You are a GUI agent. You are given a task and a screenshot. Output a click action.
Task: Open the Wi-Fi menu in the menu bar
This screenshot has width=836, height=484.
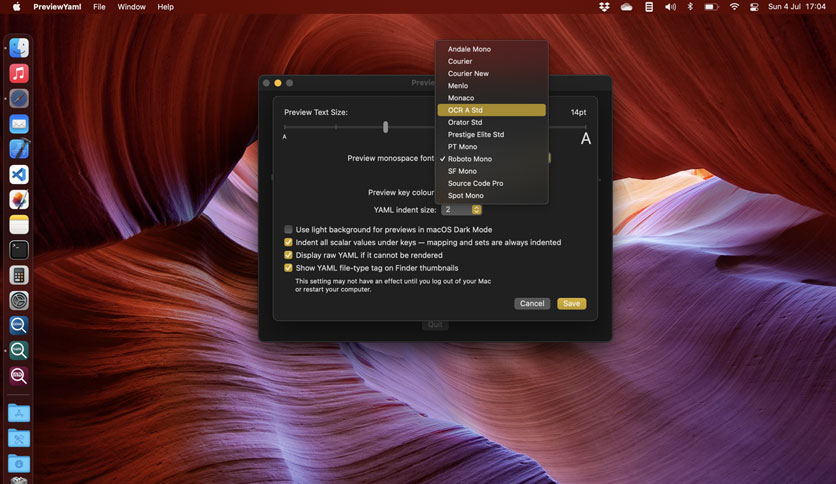tap(734, 7)
